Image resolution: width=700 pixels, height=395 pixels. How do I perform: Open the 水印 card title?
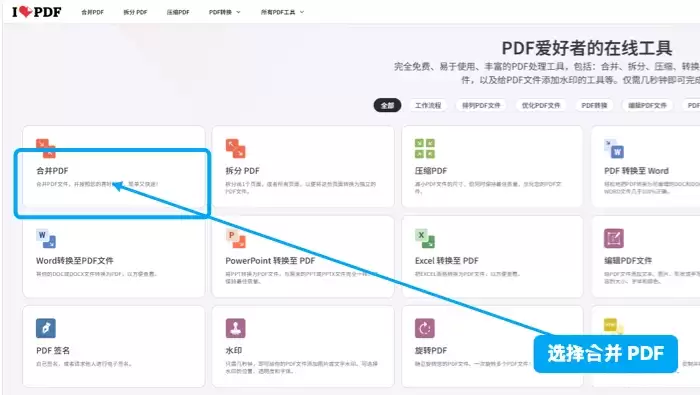tap(234, 350)
